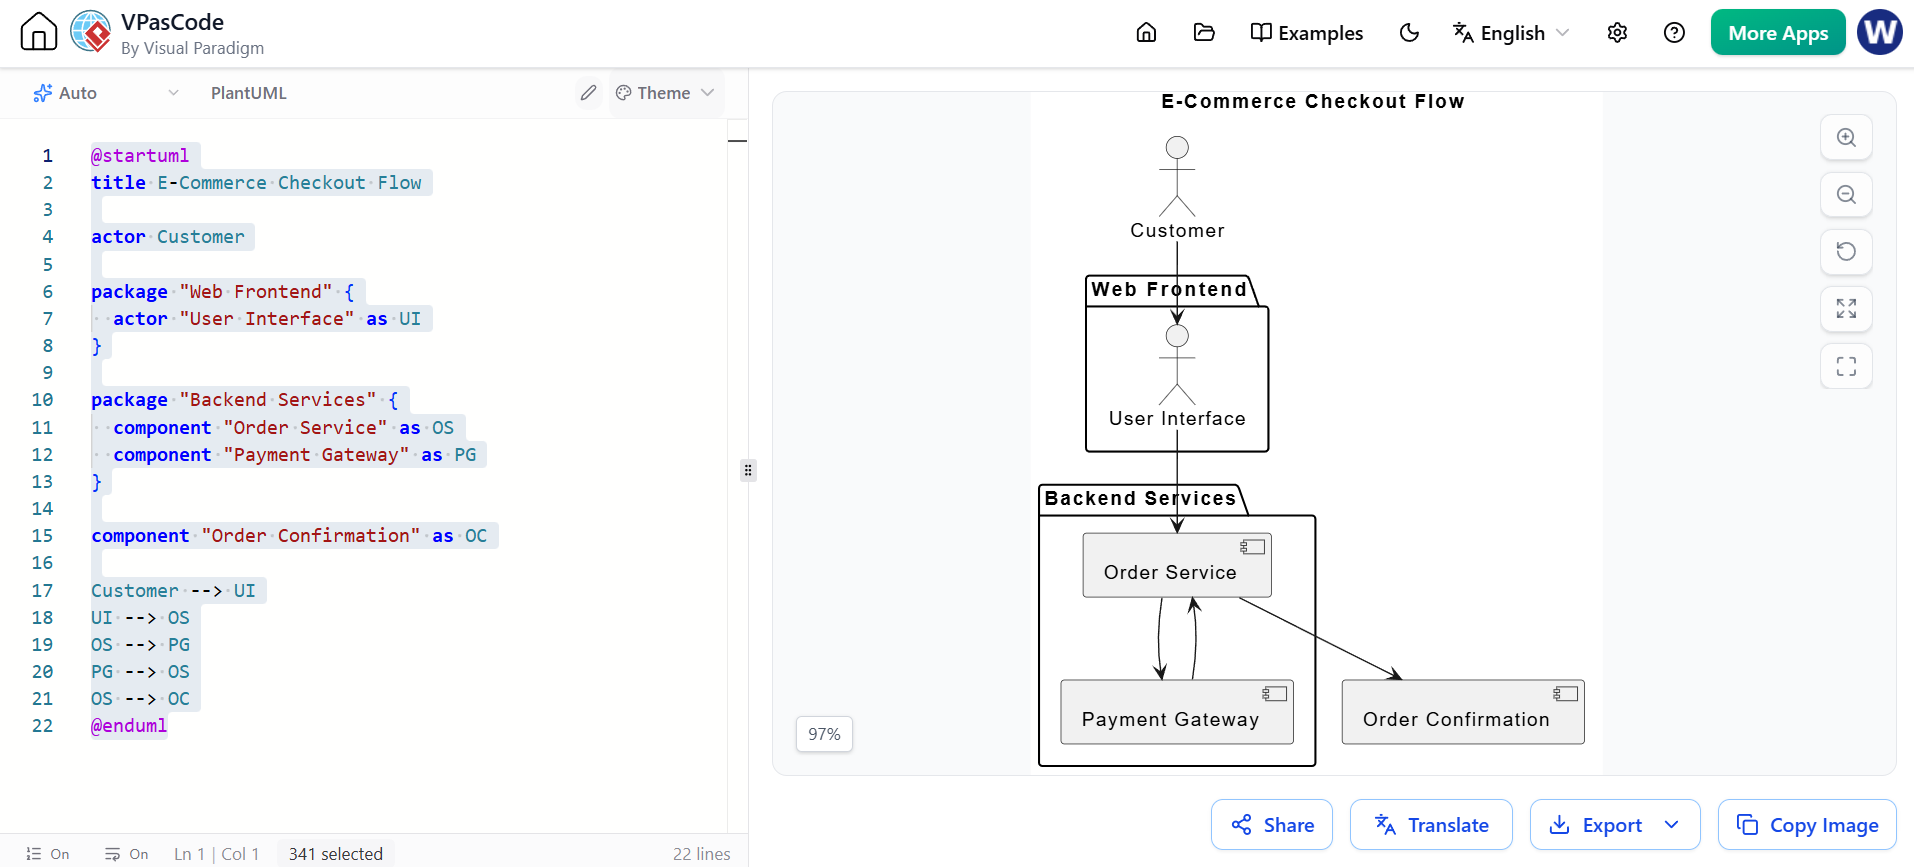Expand the Export options arrow
1914x867 pixels.
click(x=1672, y=825)
